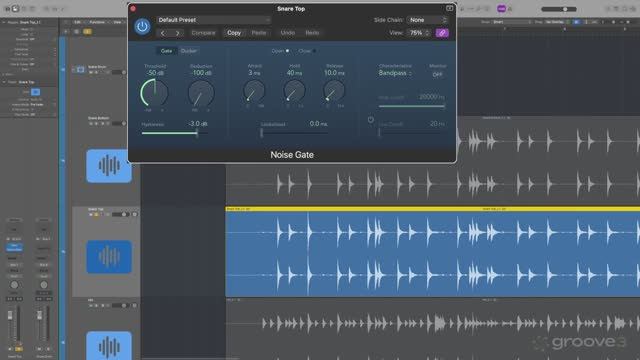640x360 pixels.
Task: Click the master volume slider in the control bar
Action: click(x=559, y=9)
